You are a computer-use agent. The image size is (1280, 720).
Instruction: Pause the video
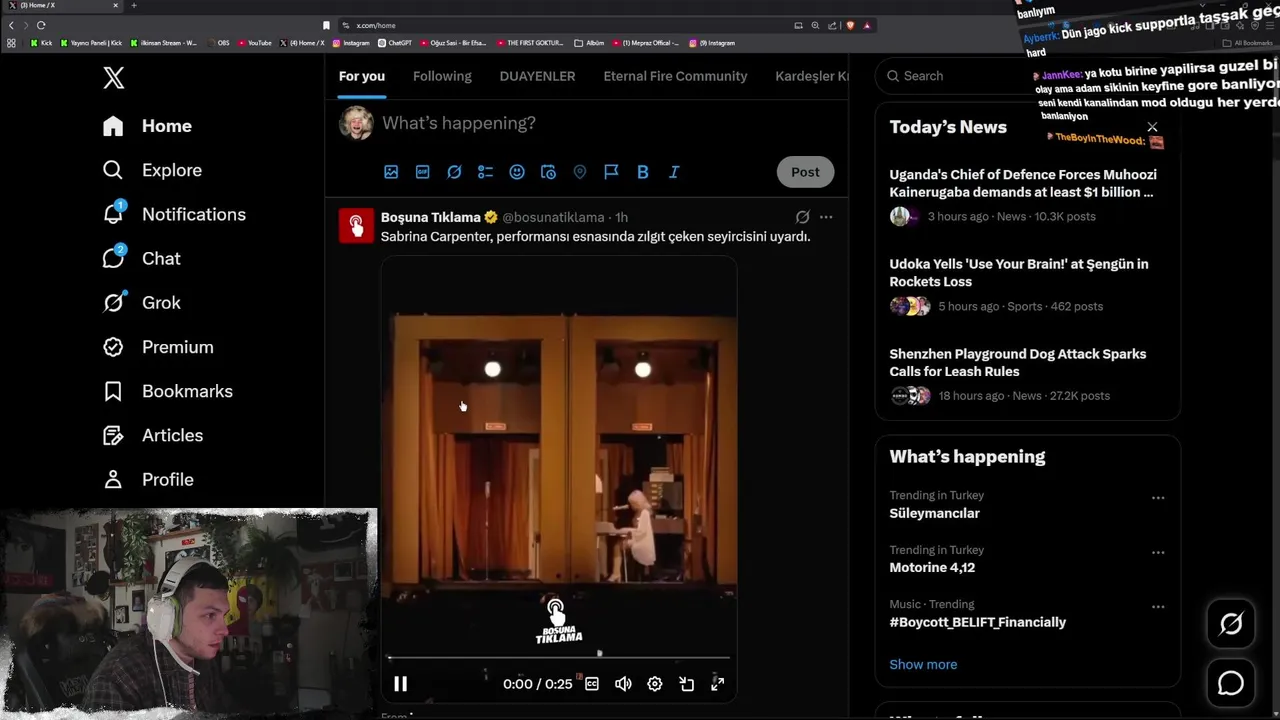pyautogui.click(x=400, y=684)
